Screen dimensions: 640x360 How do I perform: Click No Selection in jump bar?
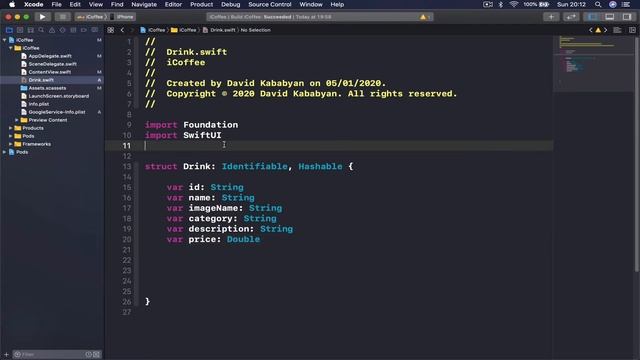[x=256, y=30]
